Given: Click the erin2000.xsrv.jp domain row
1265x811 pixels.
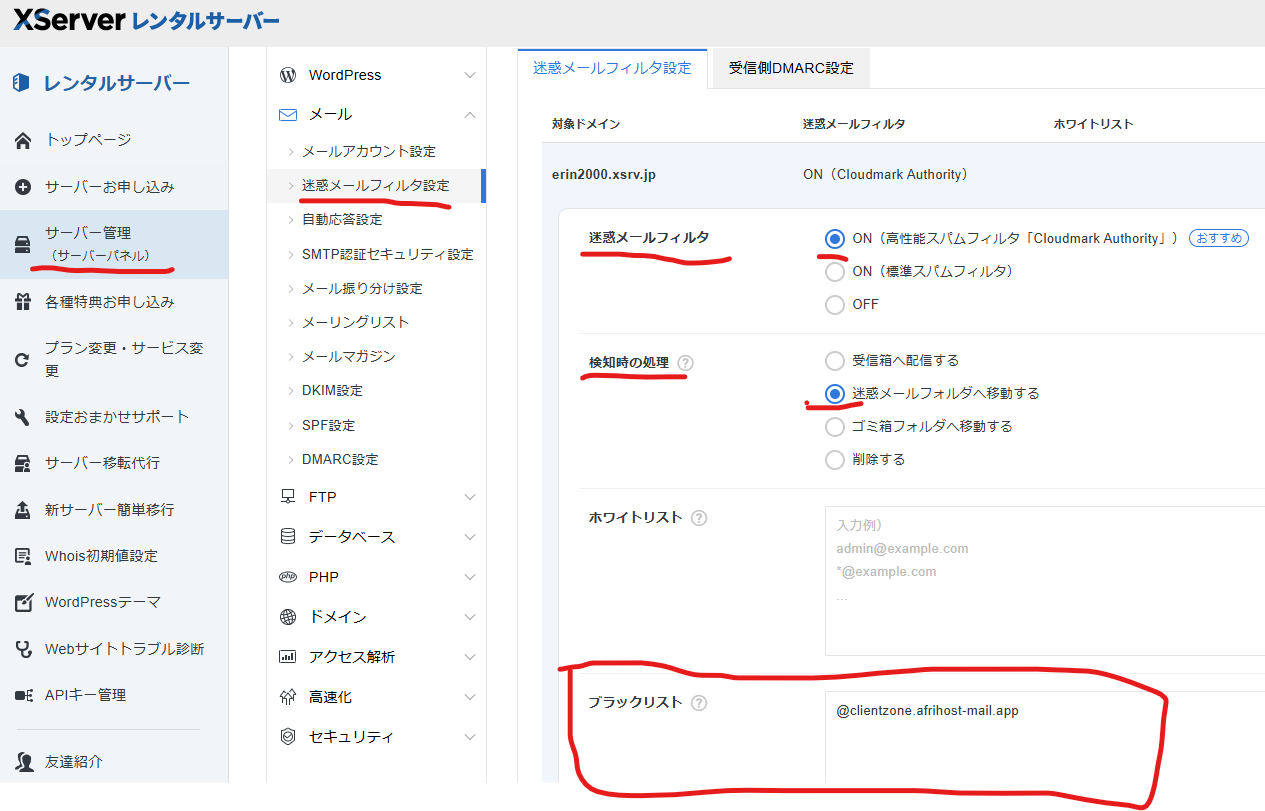Looking at the screenshot, I should tap(904, 174).
